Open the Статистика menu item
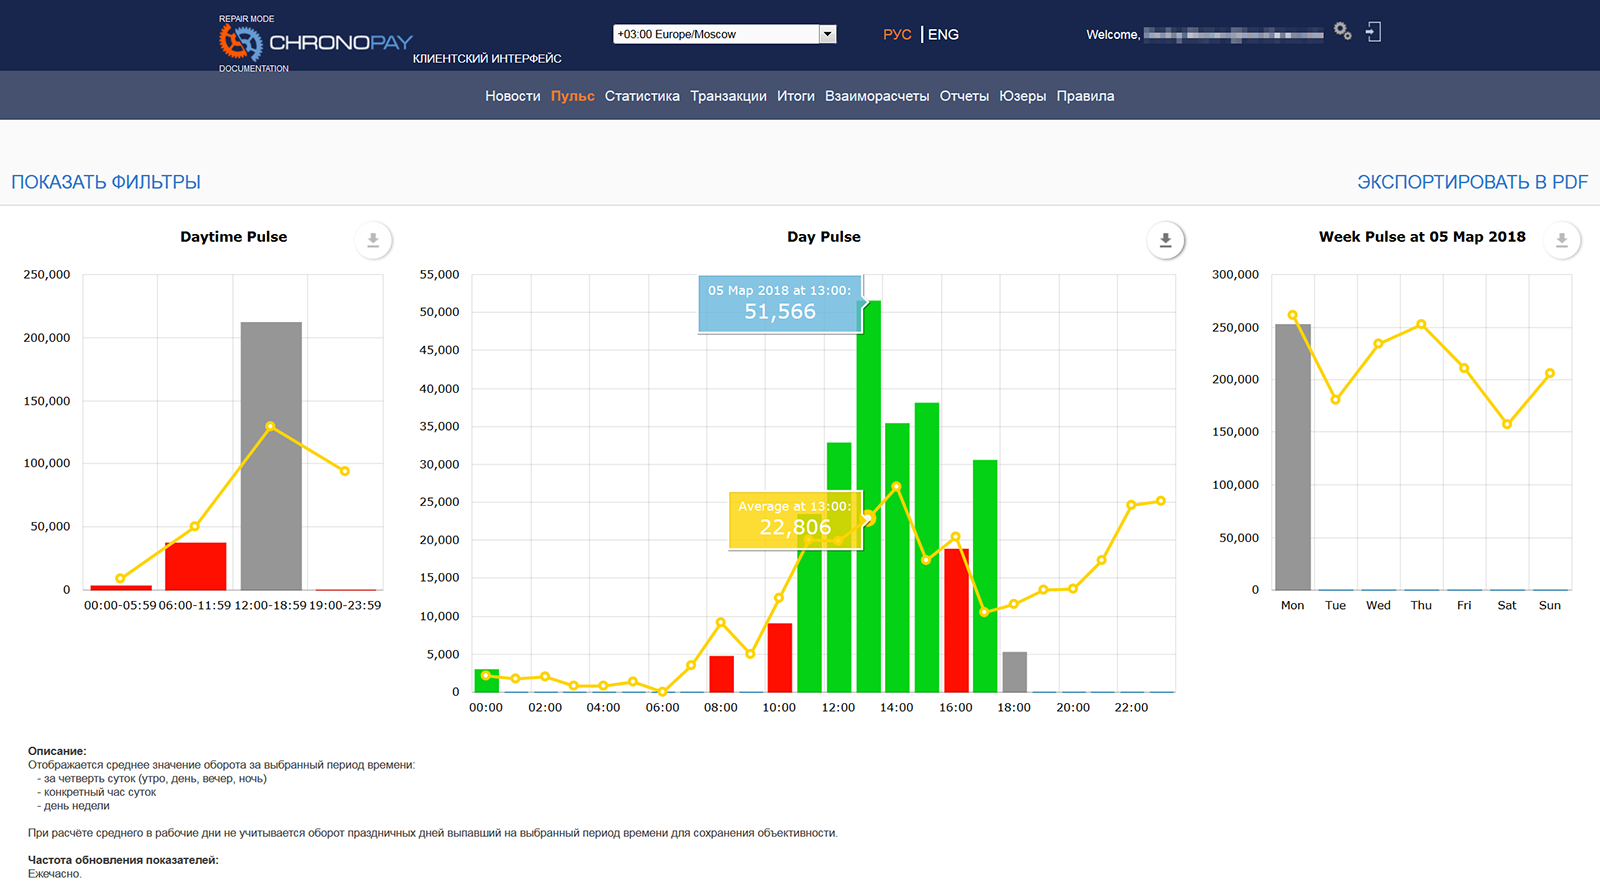1600x885 pixels. click(642, 96)
